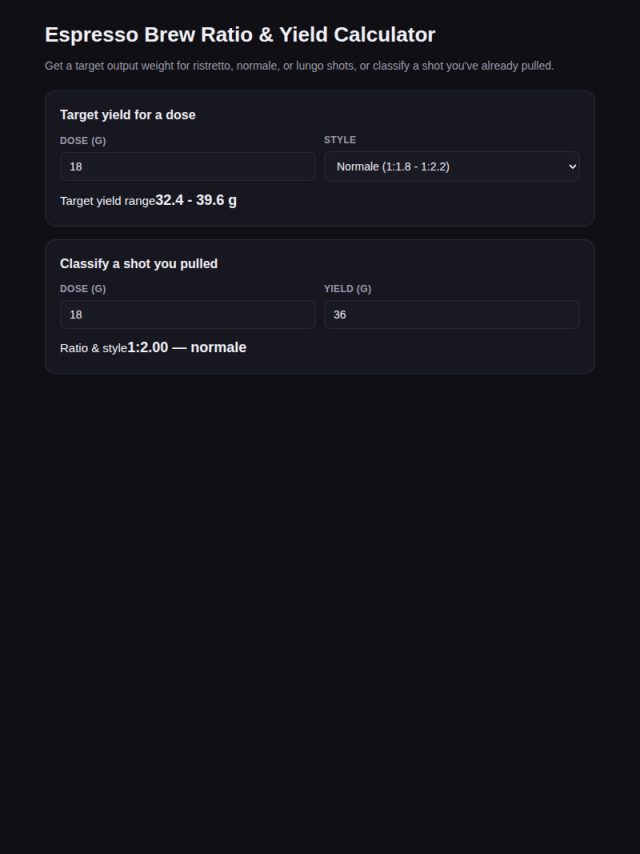Click the DOSE (G) label in the Classify card
640x854 pixels.
83,289
